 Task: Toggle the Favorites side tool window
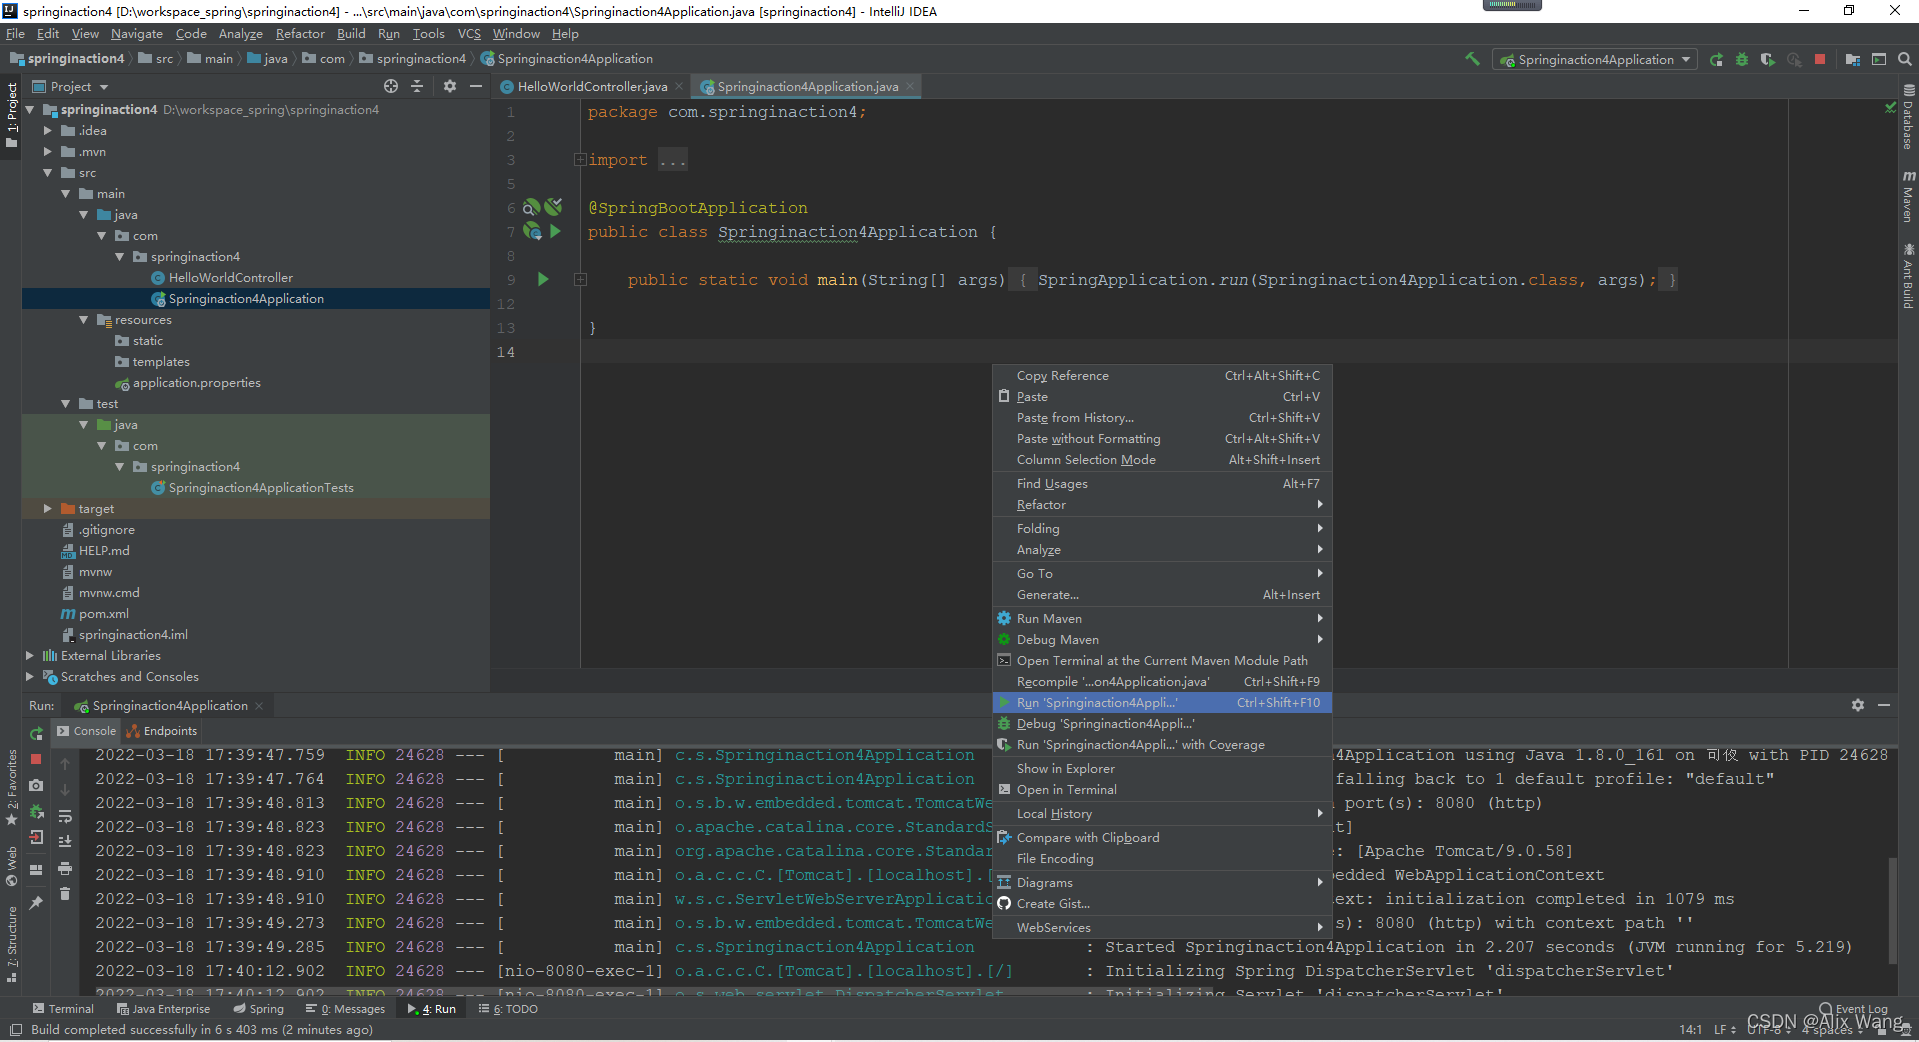(12, 787)
